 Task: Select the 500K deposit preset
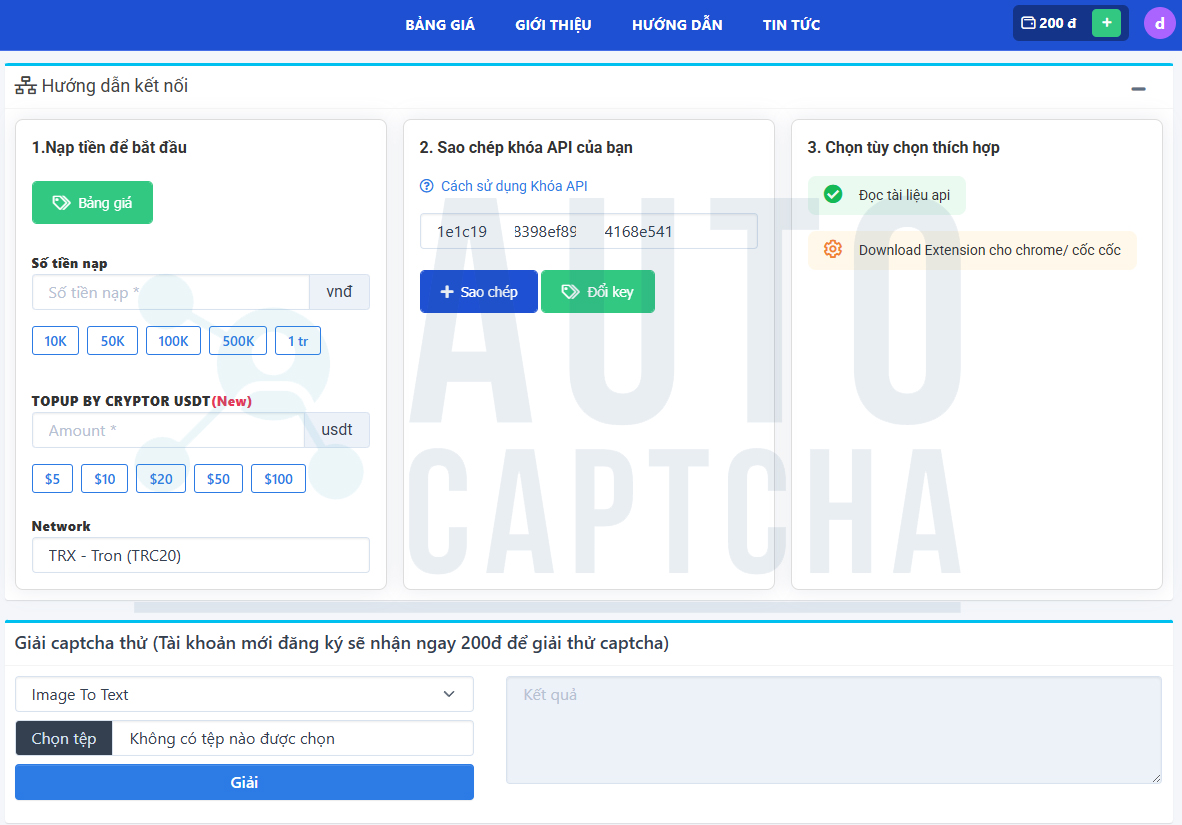pyautogui.click(x=237, y=340)
